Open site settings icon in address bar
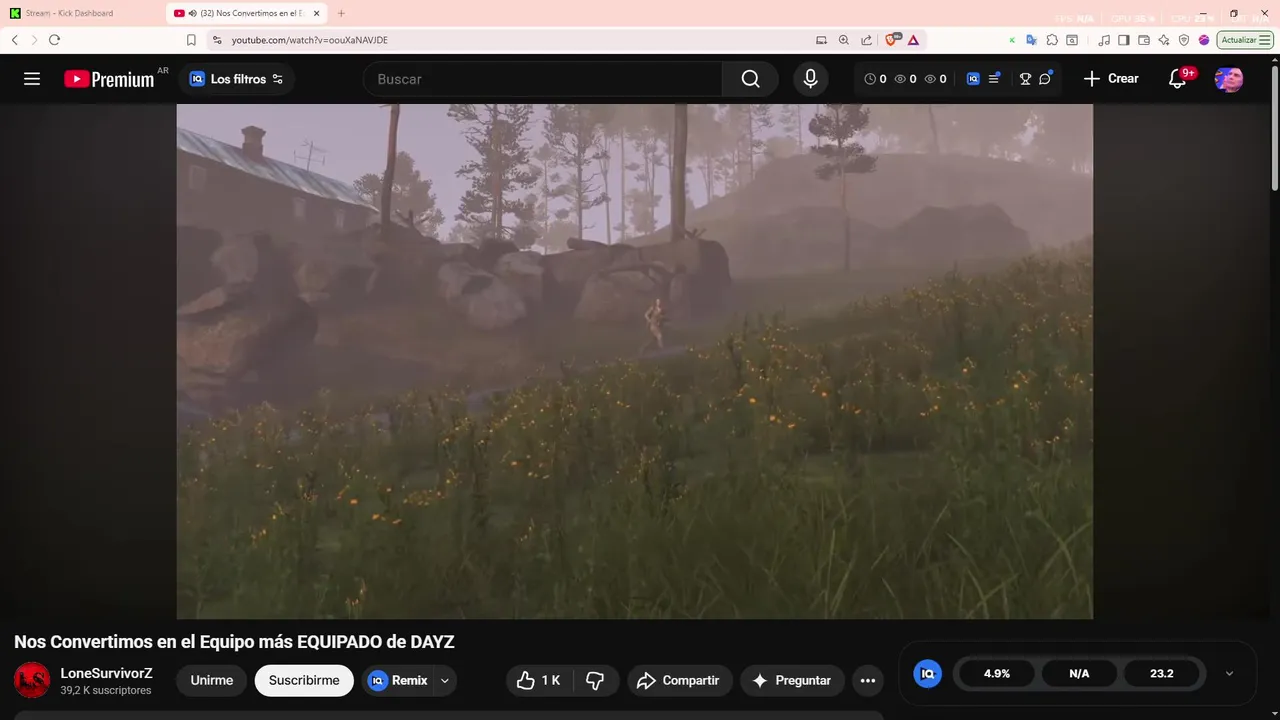Viewport: 1280px width, 720px height. pos(217,40)
